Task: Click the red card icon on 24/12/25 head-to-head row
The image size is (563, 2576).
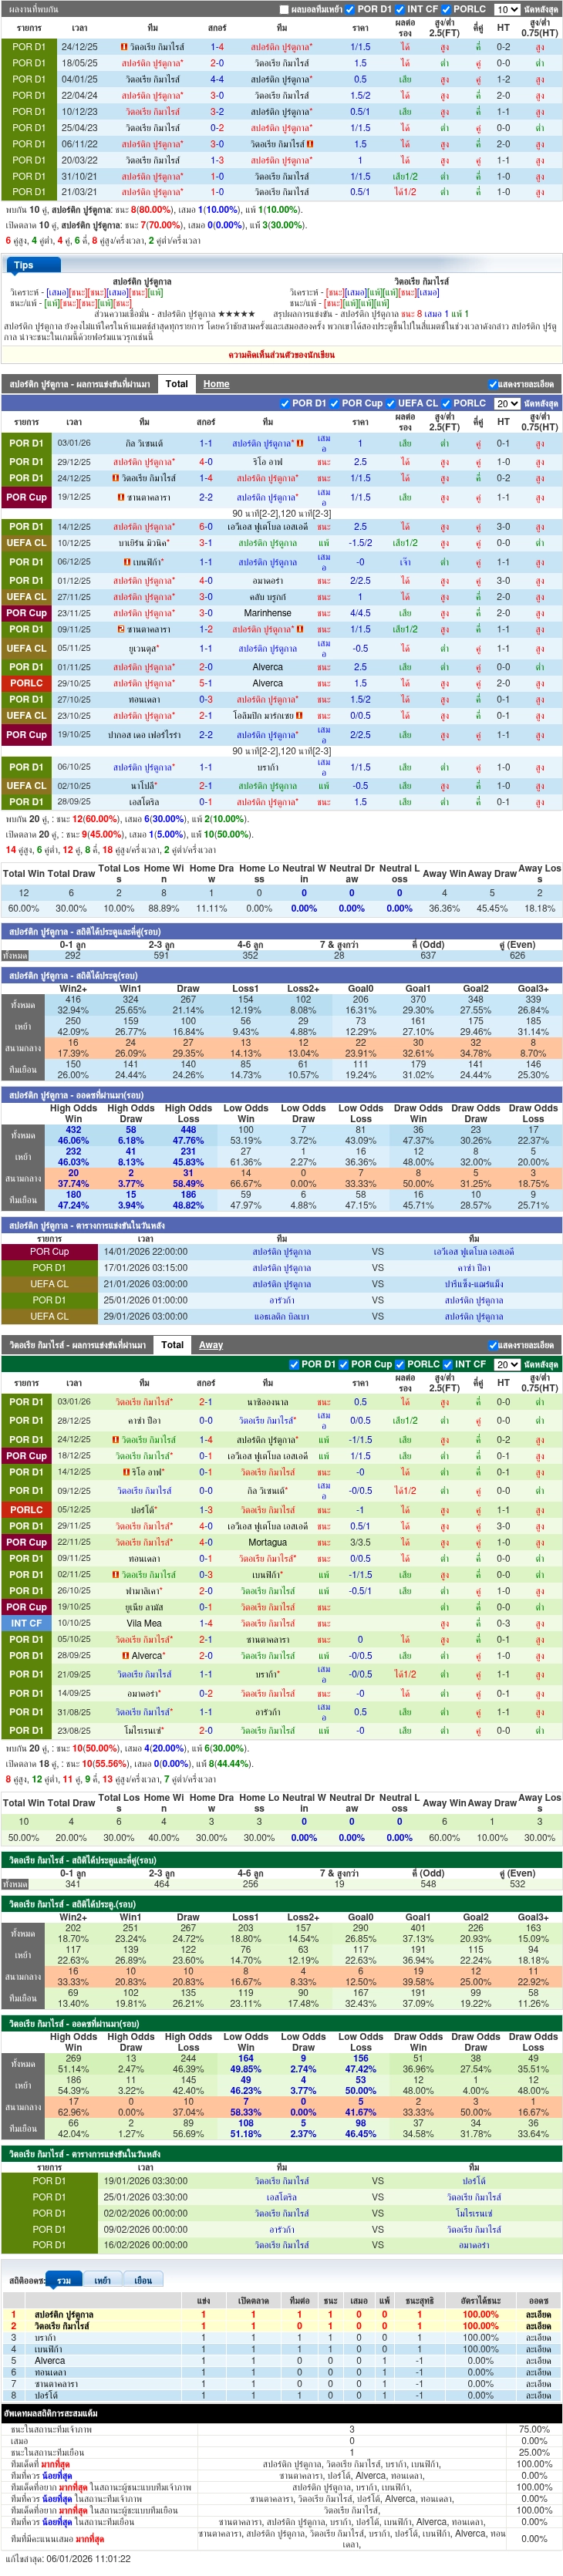Action: point(123,47)
